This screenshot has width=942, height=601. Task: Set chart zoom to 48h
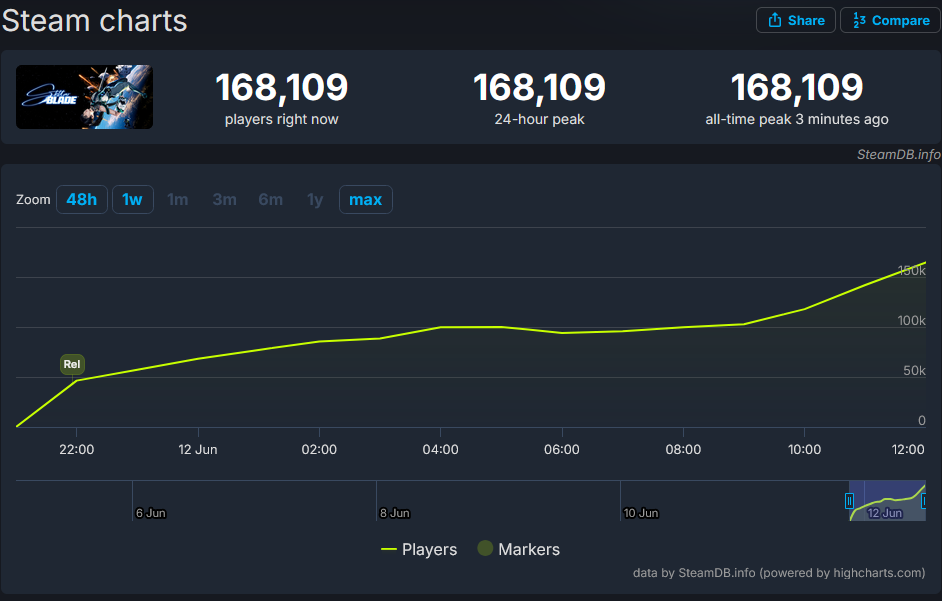click(x=82, y=200)
